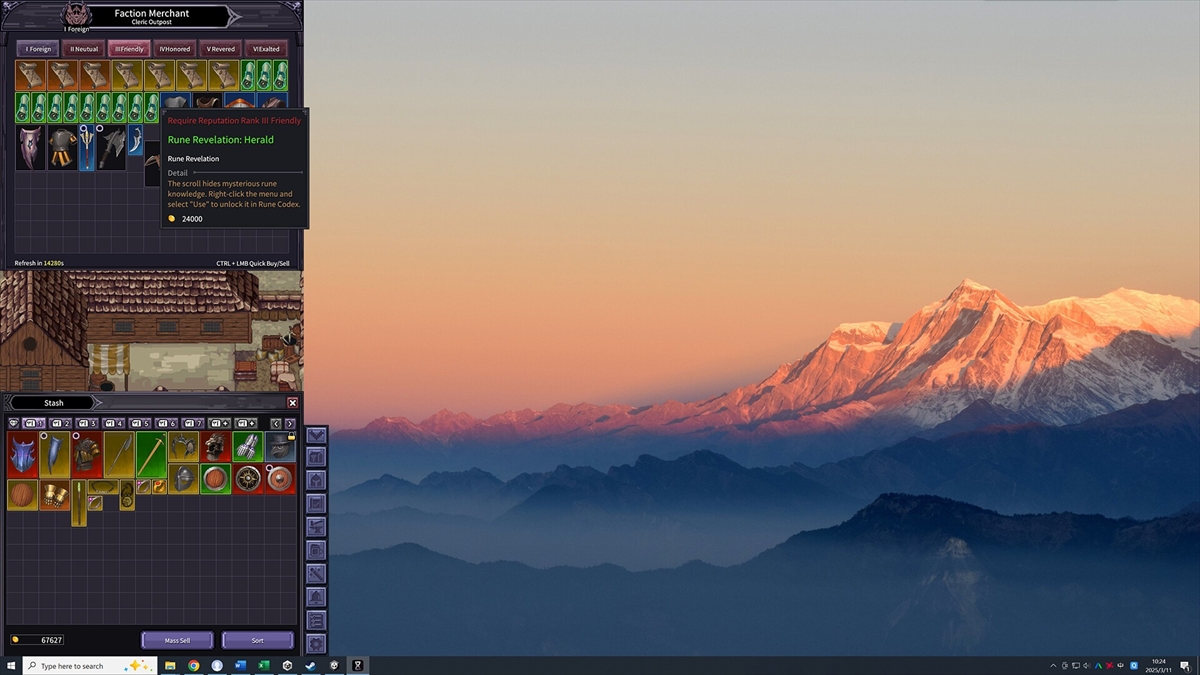
Task: Pick the purple shield in merchant inventory
Action: (30, 148)
